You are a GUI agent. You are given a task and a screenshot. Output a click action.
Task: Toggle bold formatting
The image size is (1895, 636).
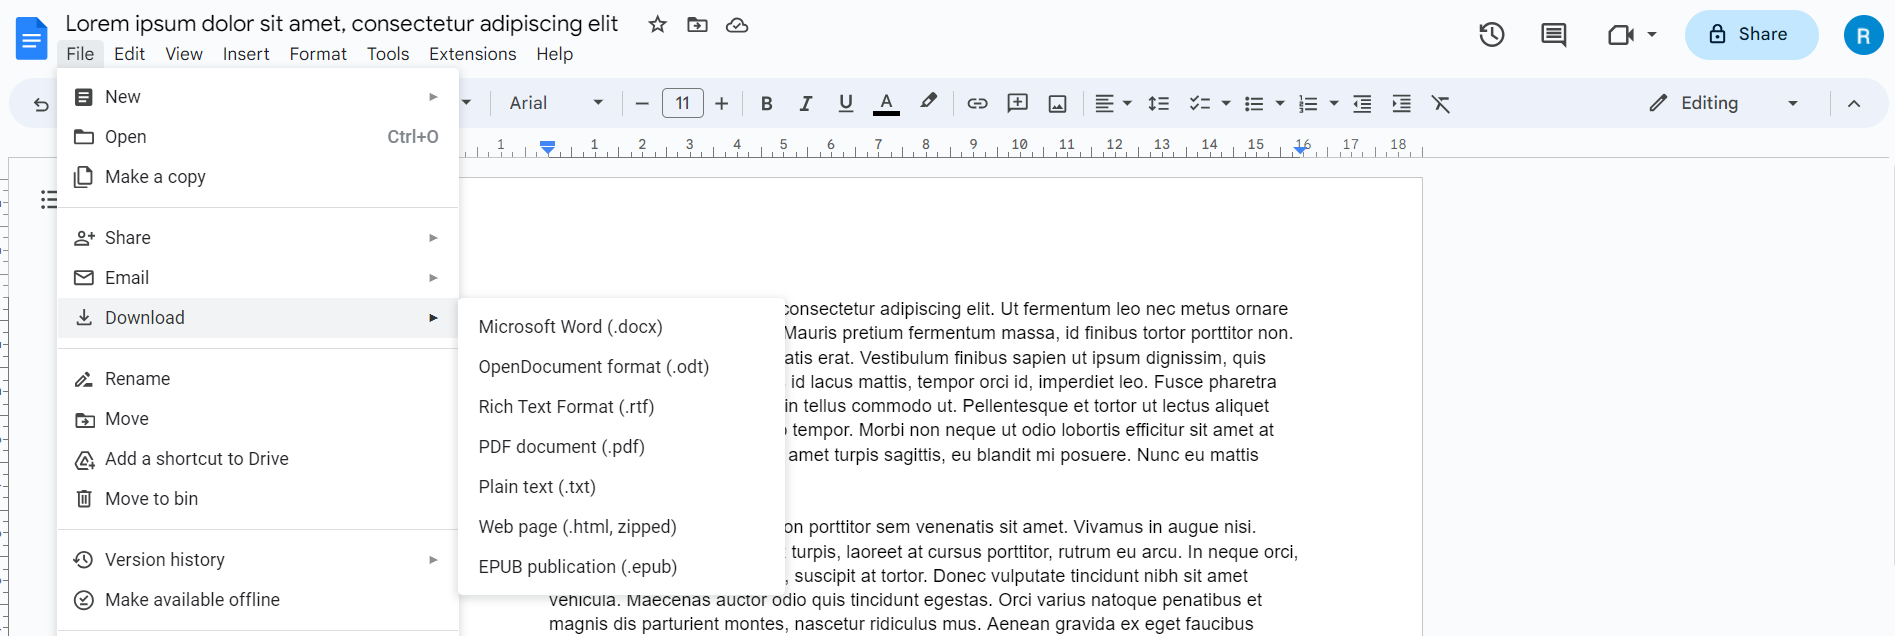point(766,104)
